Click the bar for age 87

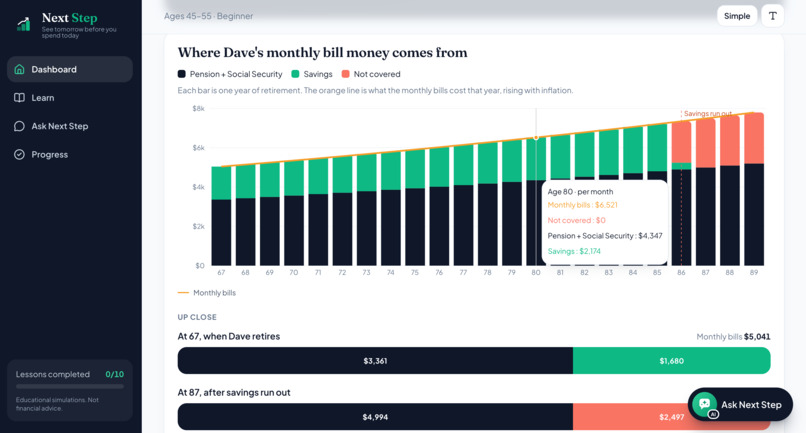(x=706, y=191)
